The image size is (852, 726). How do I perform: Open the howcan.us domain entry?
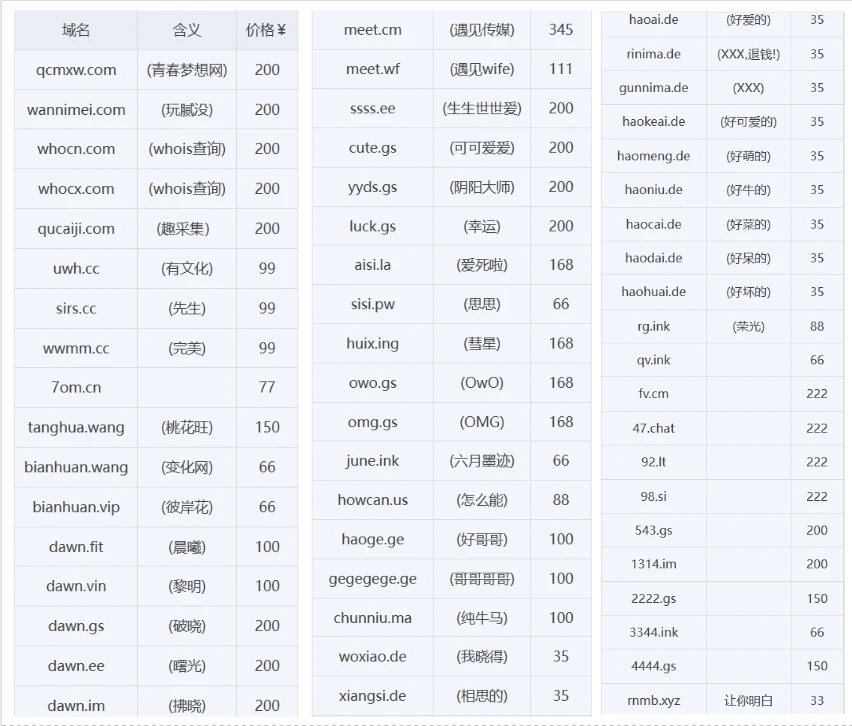click(x=372, y=500)
